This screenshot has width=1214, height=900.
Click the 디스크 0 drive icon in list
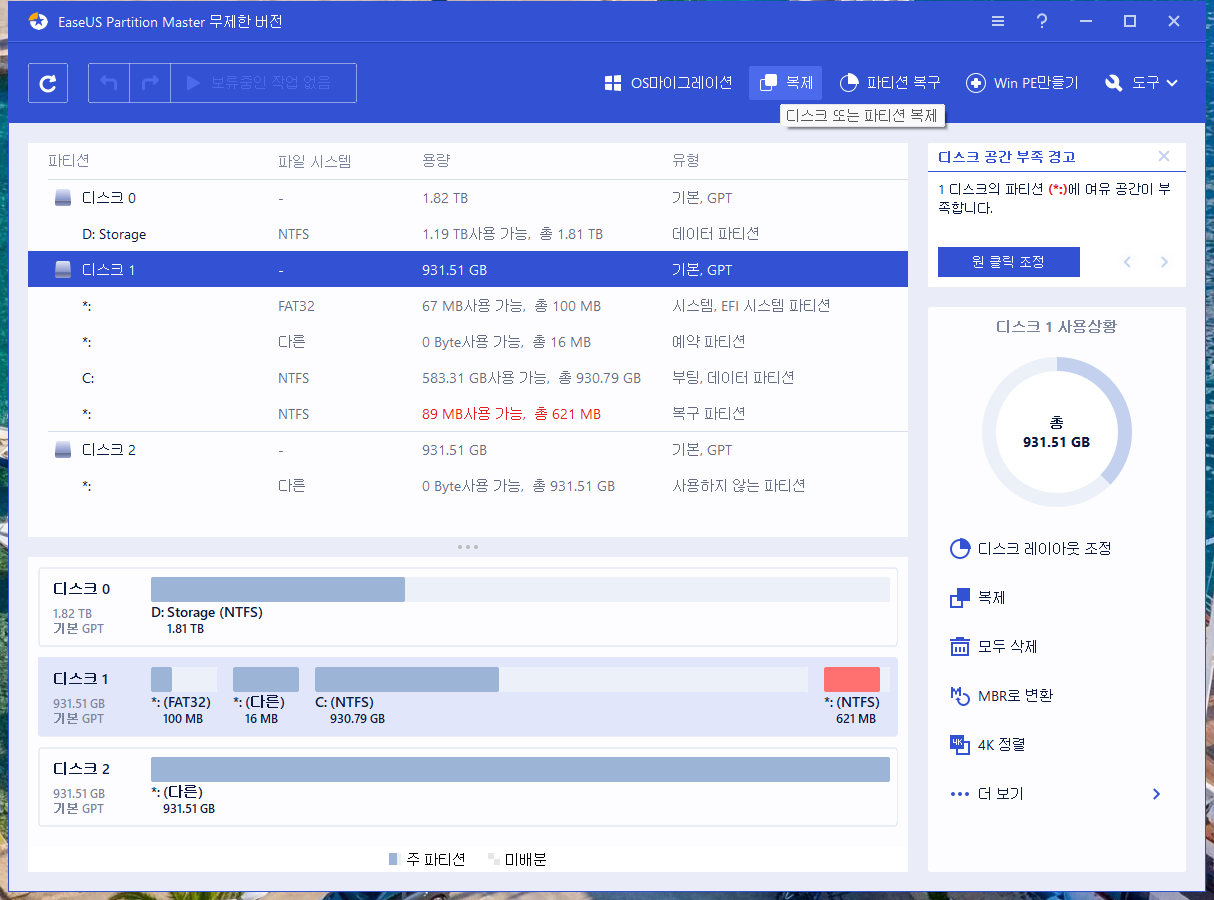click(63, 198)
